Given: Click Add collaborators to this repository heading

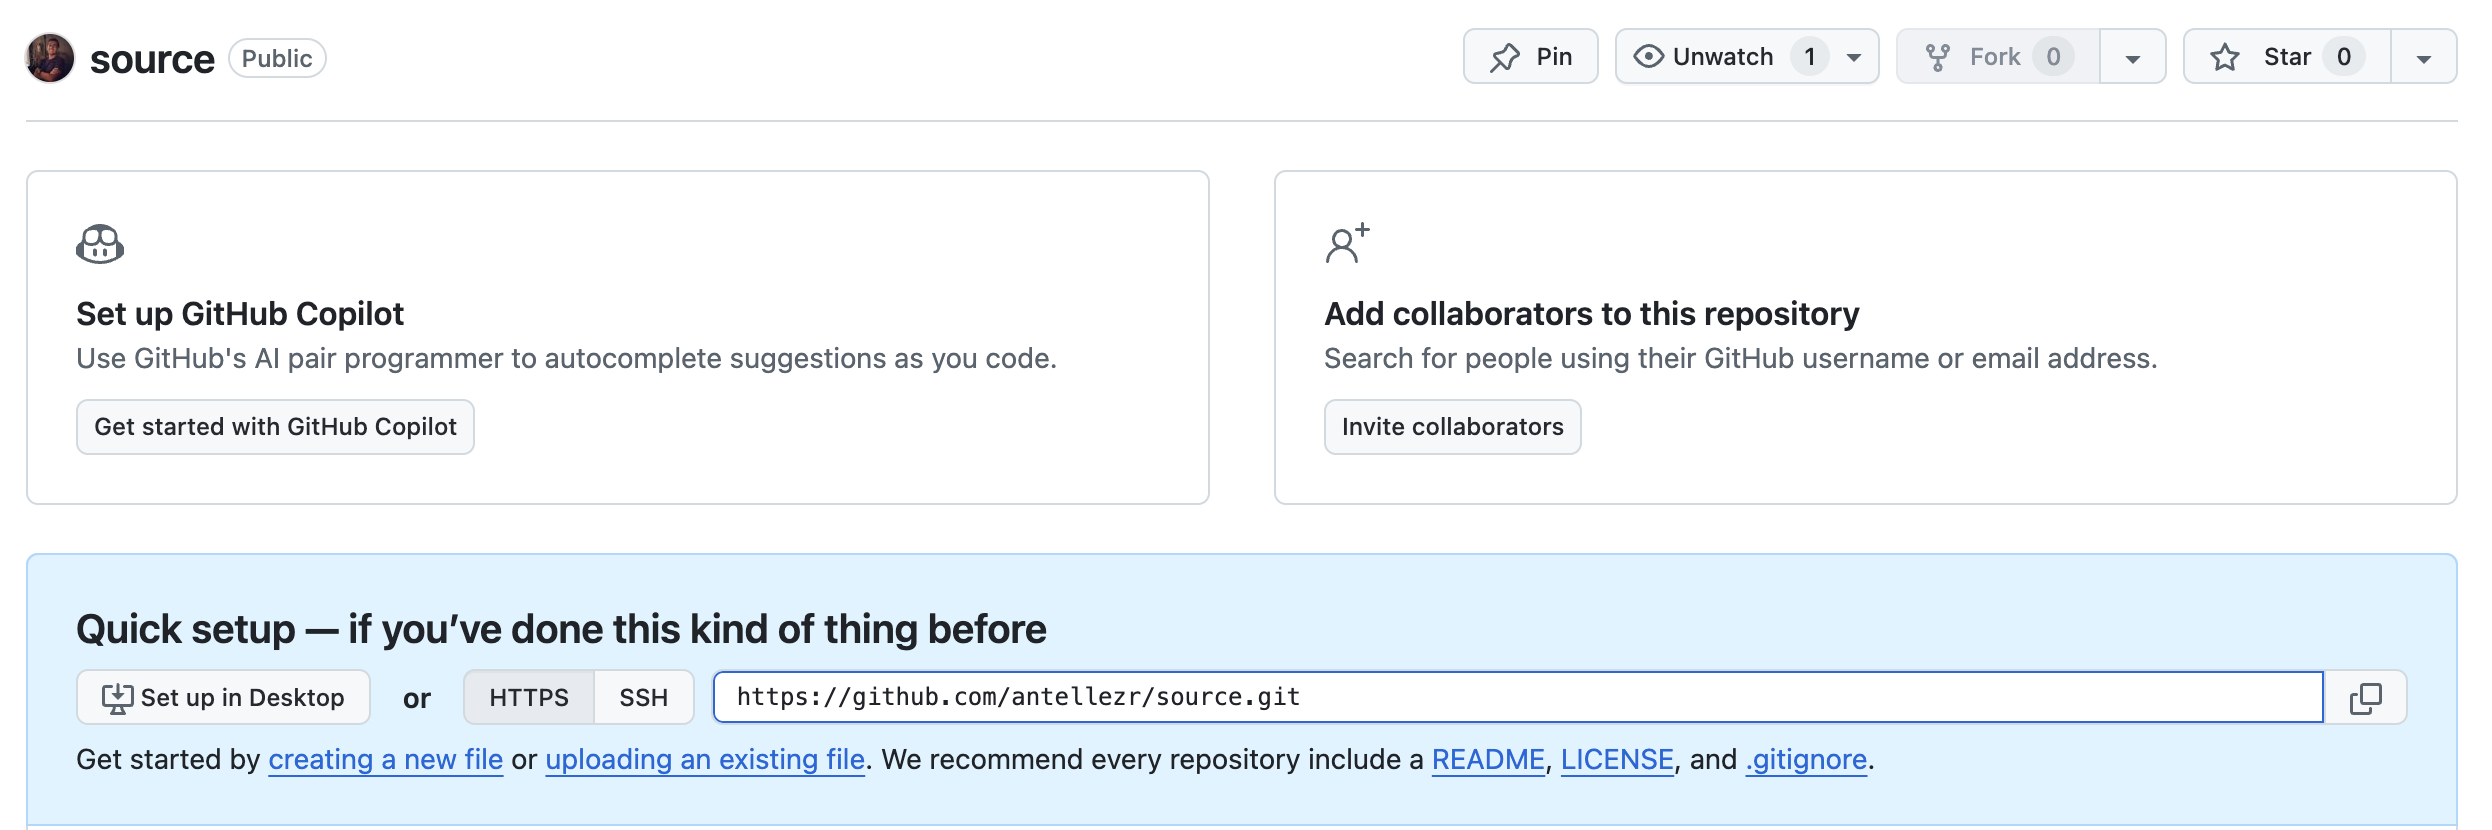Looking at the screenshot, I should pyautogui.click(x=1592, y=314).
